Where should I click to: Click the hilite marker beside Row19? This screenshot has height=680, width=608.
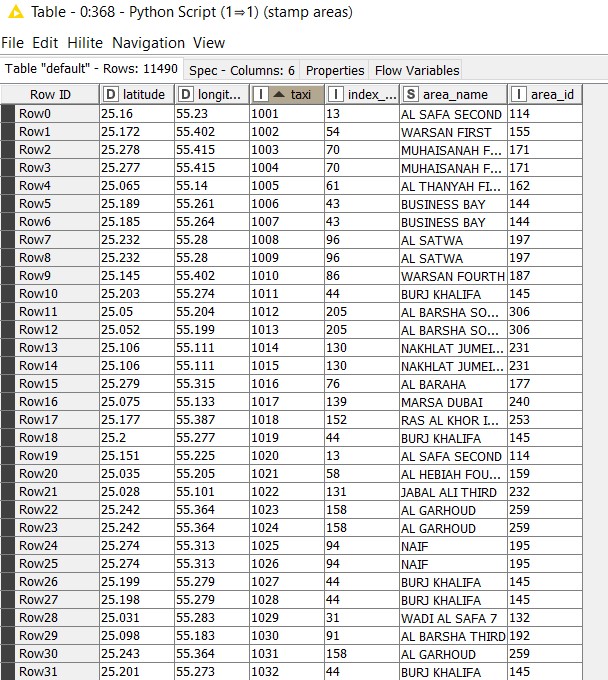point(8,455)
